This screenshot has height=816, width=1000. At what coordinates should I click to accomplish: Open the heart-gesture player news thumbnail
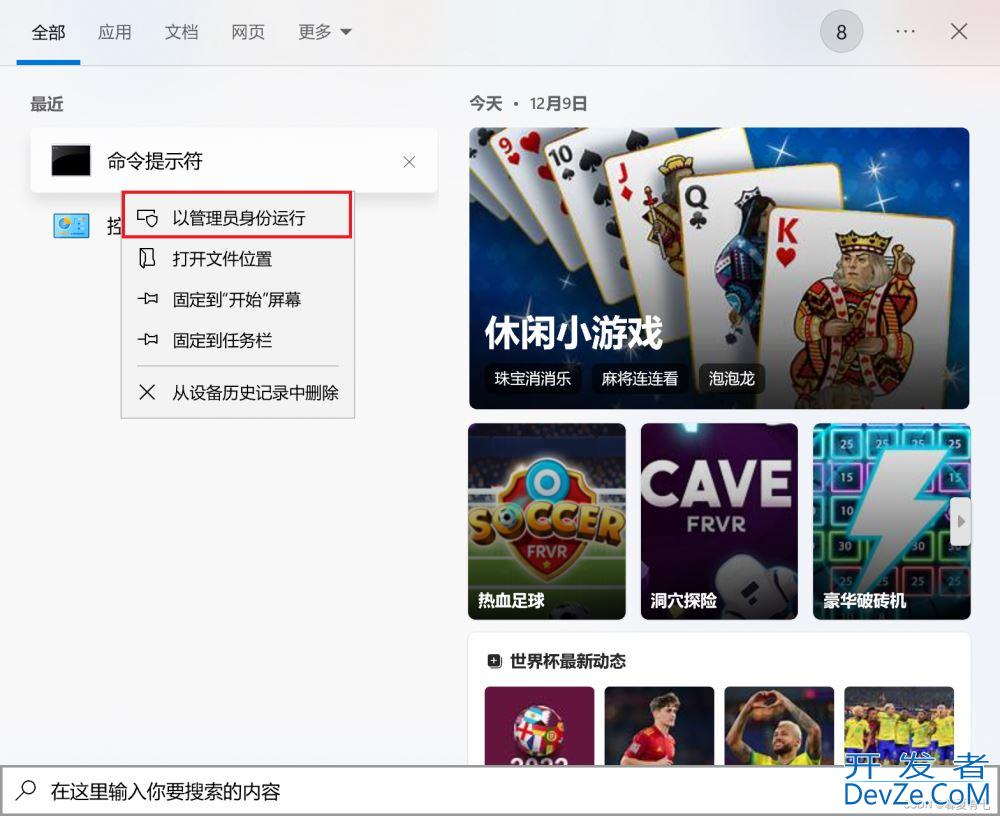tap(779, 725)
